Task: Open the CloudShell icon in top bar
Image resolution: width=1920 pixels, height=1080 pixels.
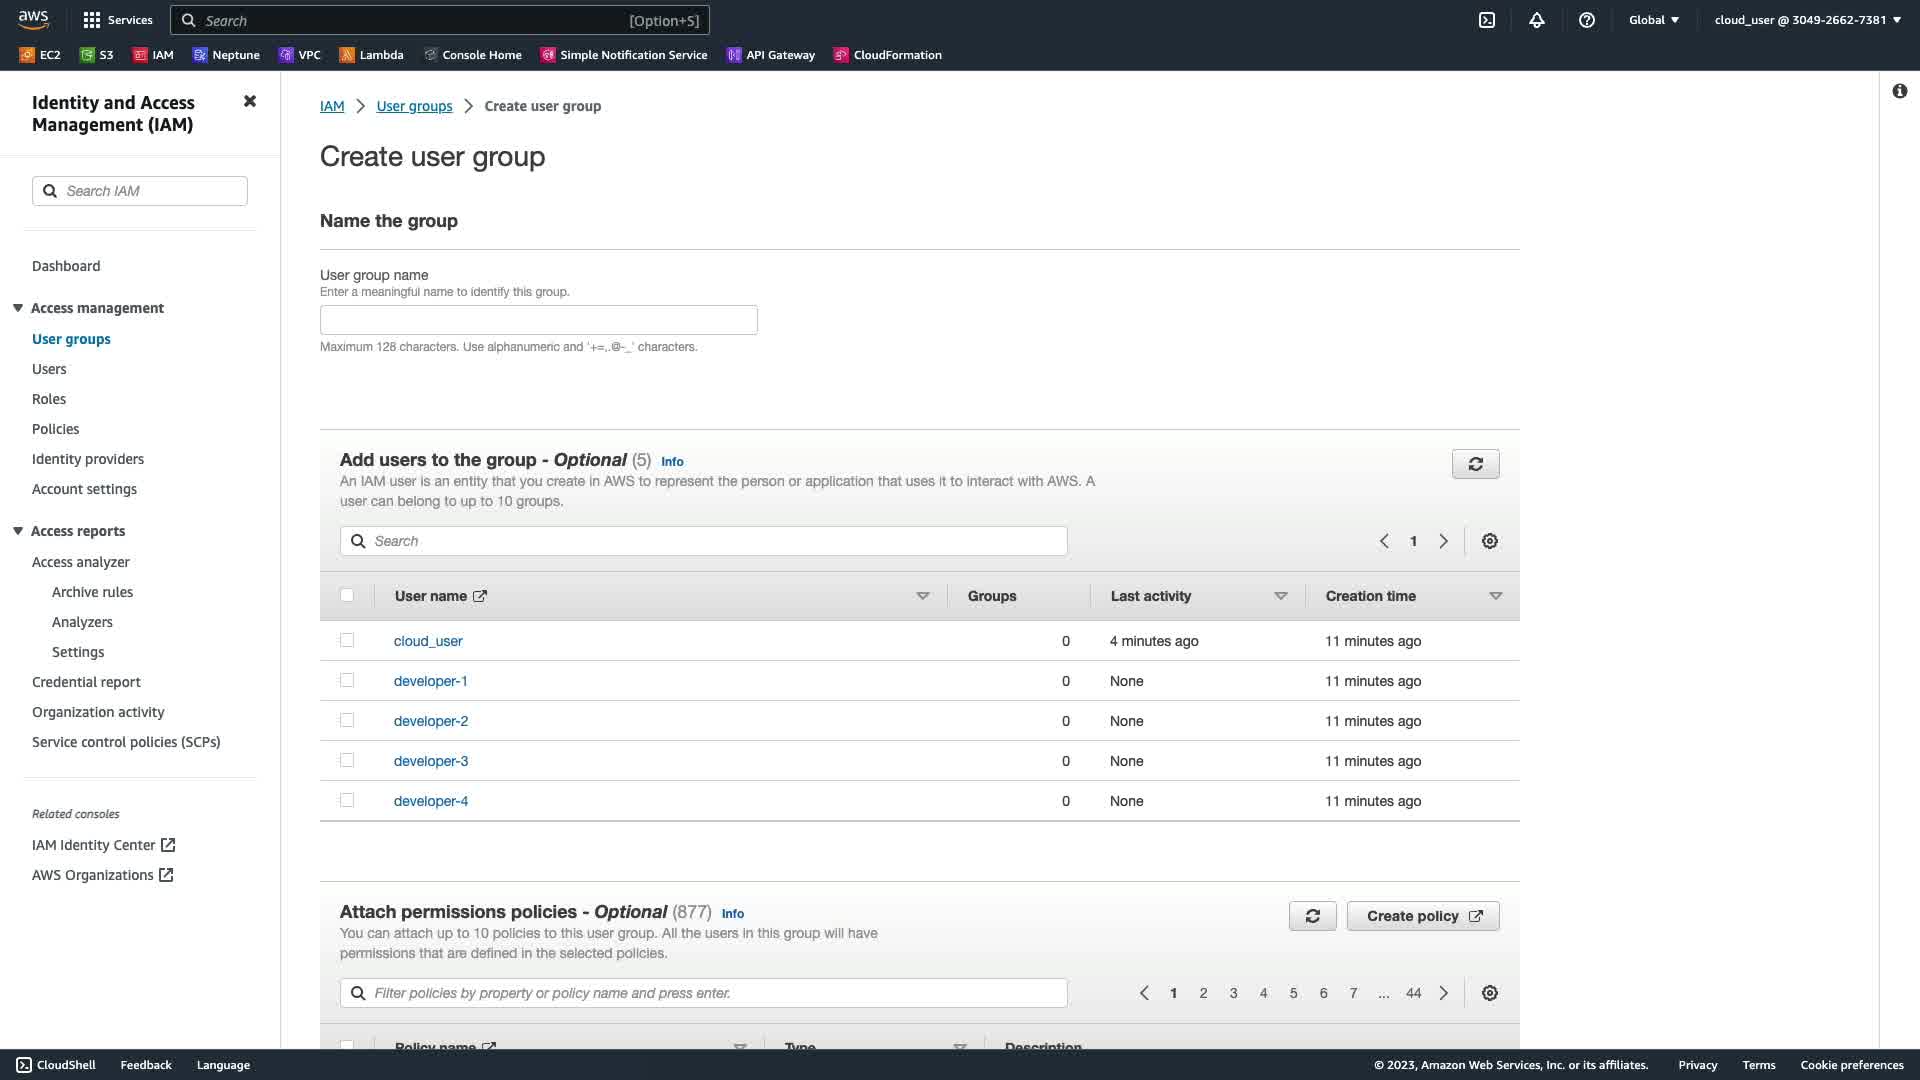Action: pyautogui.click(x=1487, y=20)
